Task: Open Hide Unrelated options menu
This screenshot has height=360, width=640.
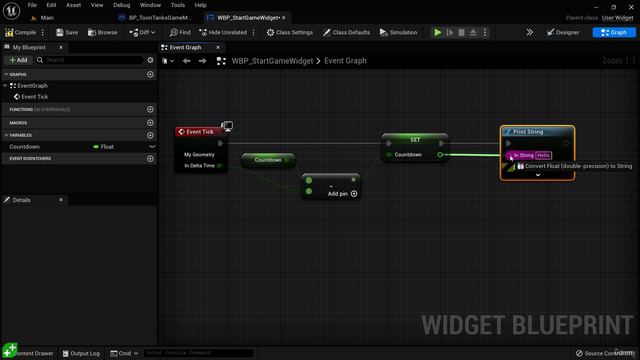Action: tap(253, 32)
